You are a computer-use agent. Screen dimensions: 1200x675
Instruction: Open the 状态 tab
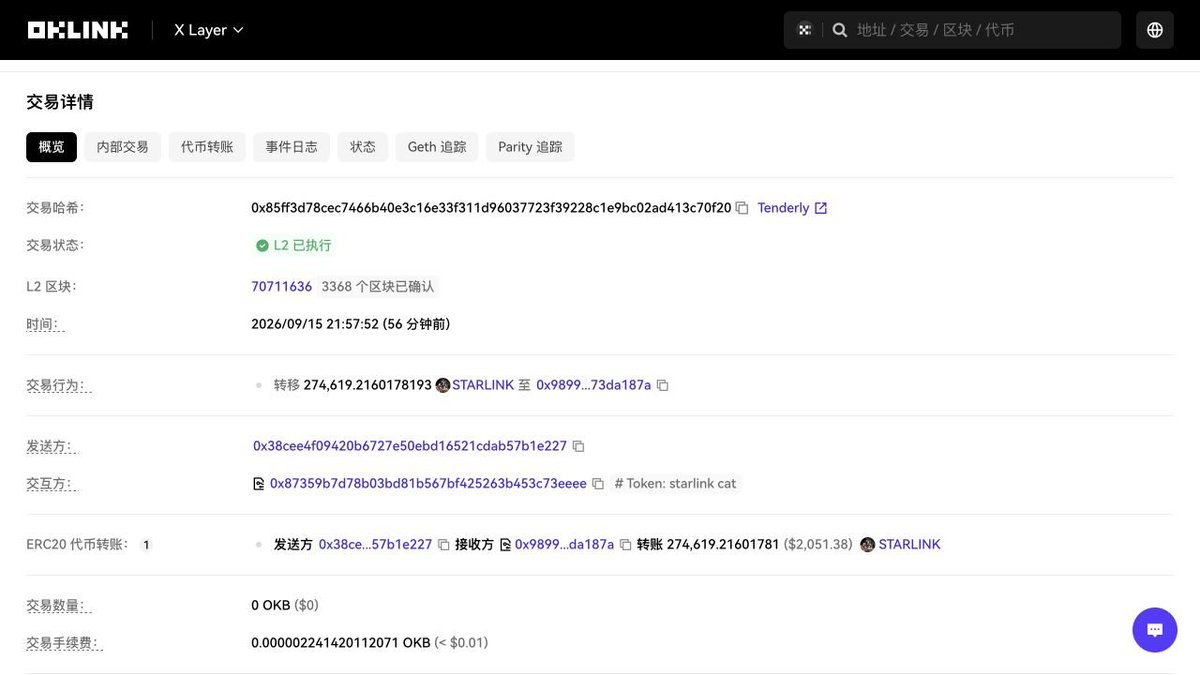tap(362, 147)
